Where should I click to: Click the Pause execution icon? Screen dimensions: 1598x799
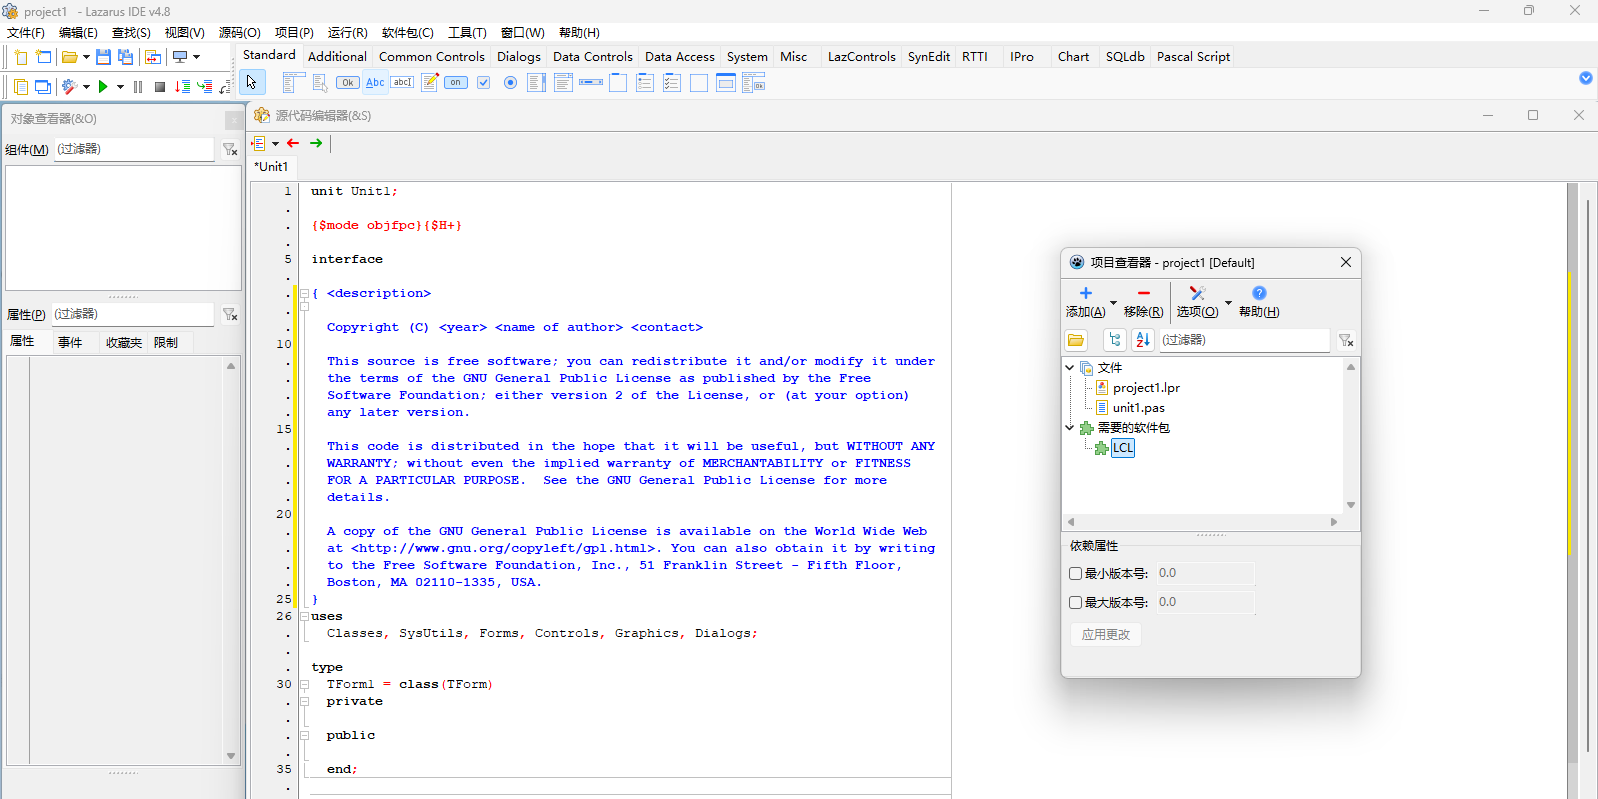pos(138,87)
